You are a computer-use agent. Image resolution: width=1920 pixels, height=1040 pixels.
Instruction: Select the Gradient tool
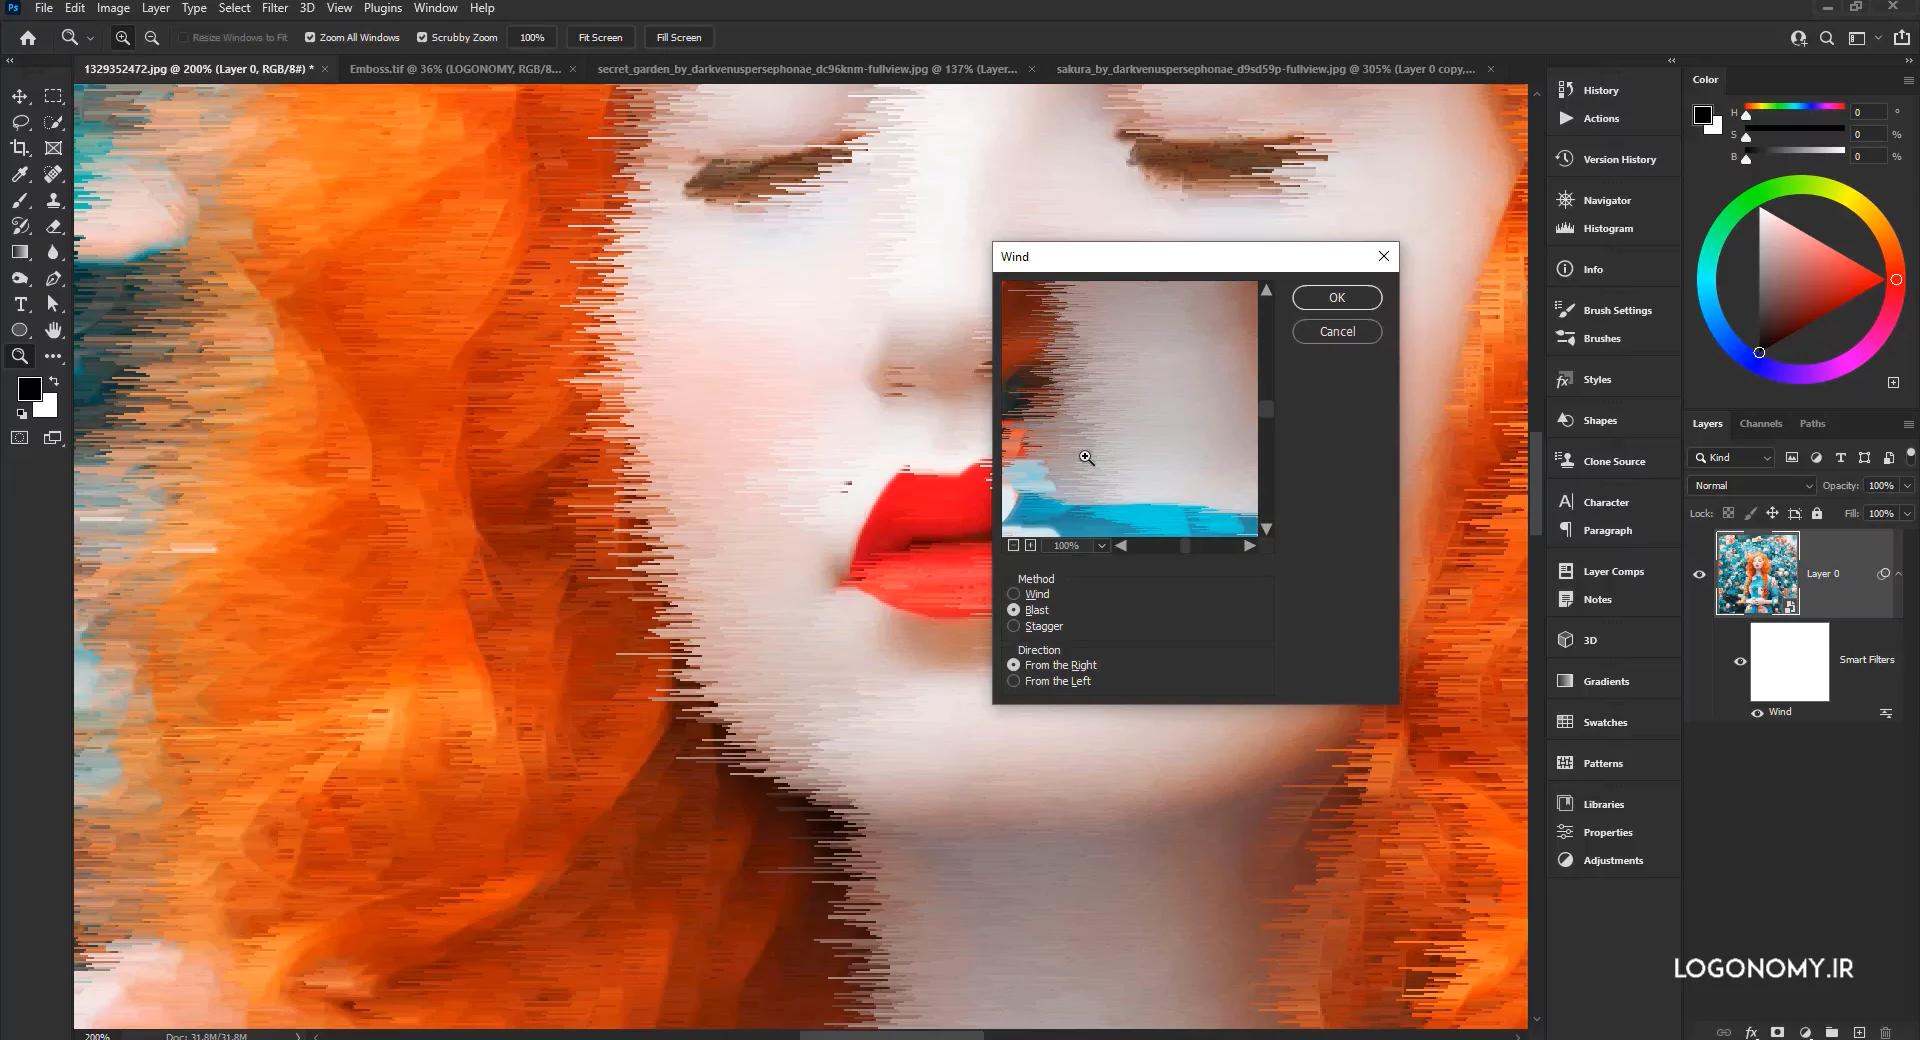(20, 252)
